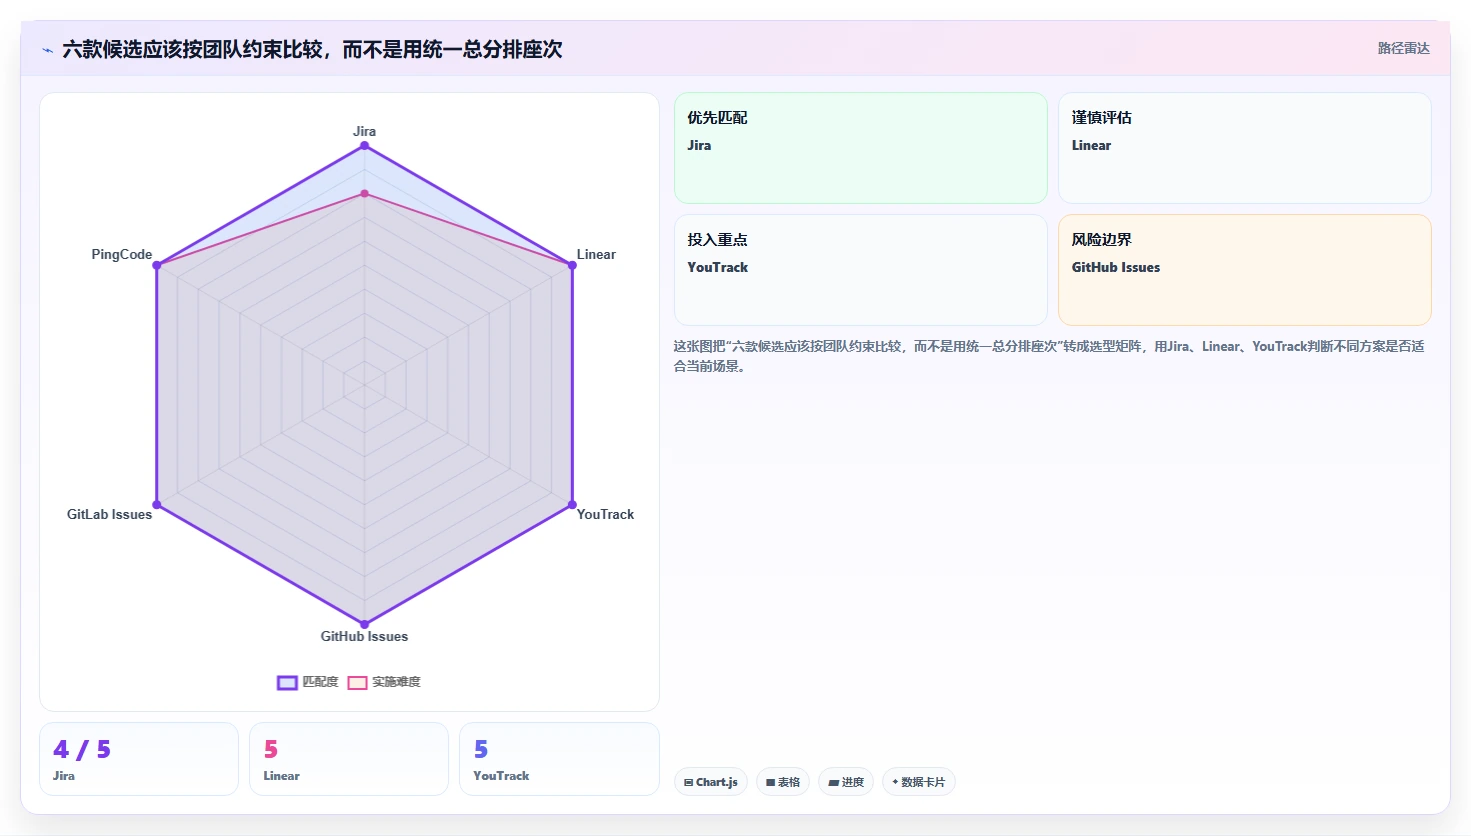Select the GitLab Issues axis label on the radar
This screenshot has height=836, width=1471.
tap(109, 514)
